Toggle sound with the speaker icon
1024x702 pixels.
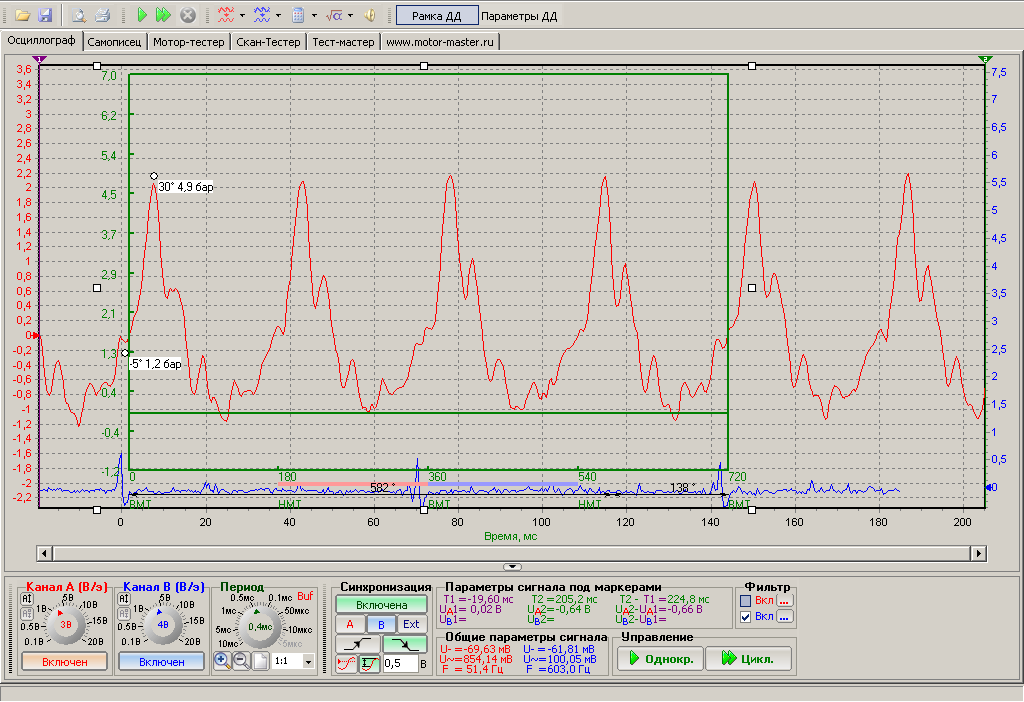click(369, 15)
